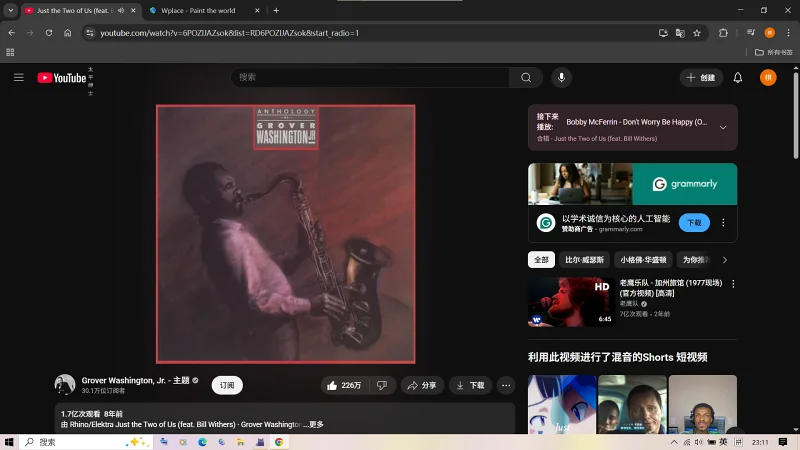
Task: Click the magnifier search button
Action: (x=526, y=78)
